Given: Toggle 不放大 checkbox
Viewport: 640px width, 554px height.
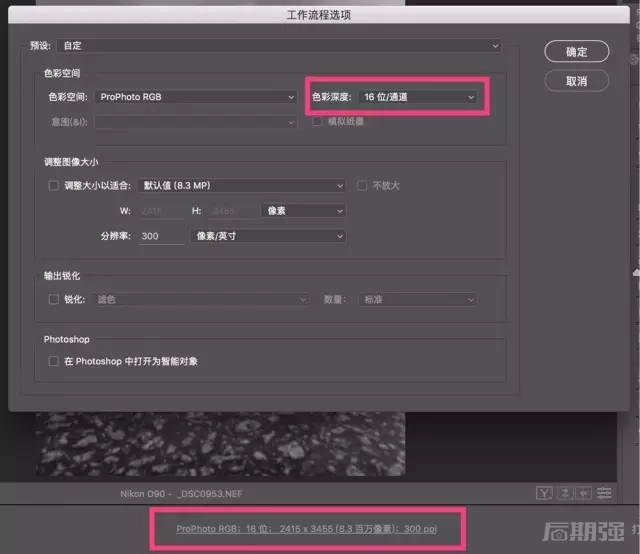Looking at the screenshot, I should point(362,186).
